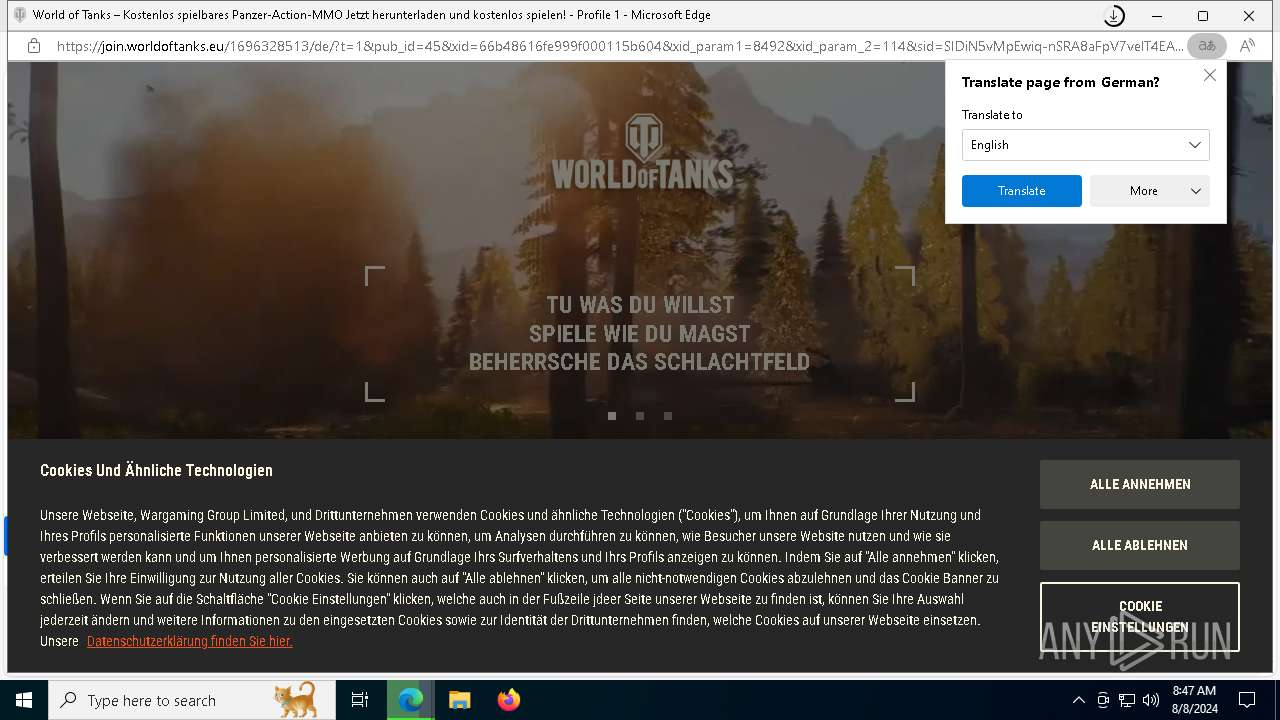Click the address bar URL
The height and width of the screenshot is (720, 1280).
pyautogui.click(x=620, y=46)
